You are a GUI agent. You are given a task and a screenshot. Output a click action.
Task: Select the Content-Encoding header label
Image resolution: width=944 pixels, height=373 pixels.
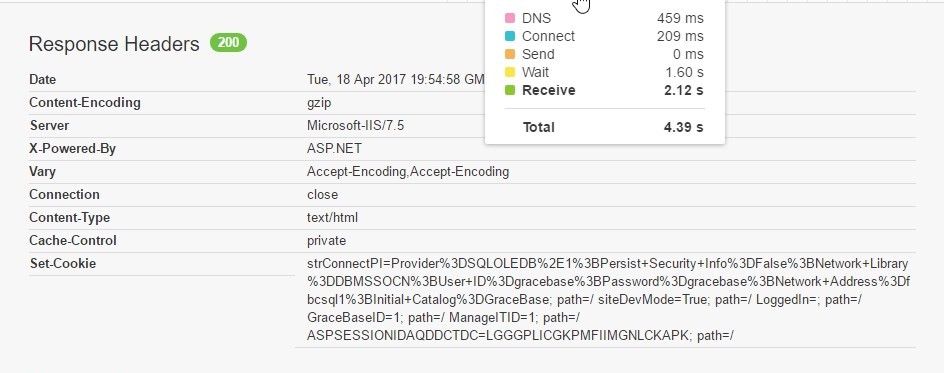click(85, 102)
